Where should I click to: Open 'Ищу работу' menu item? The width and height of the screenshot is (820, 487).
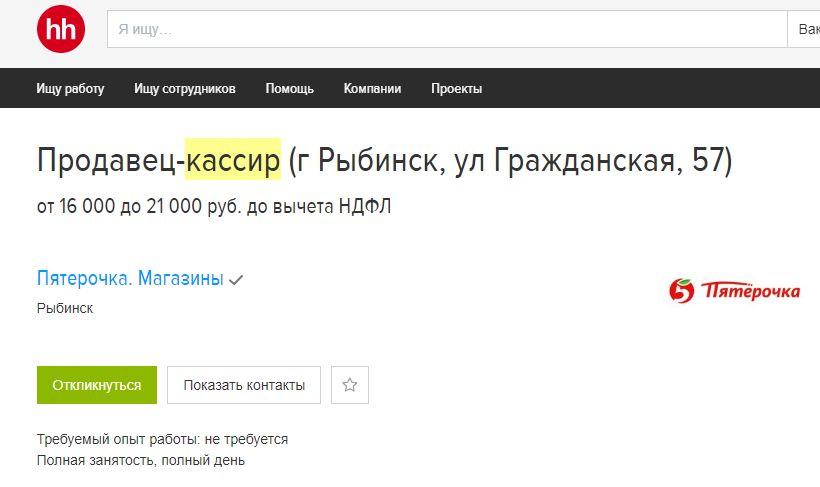coord(70,88)
